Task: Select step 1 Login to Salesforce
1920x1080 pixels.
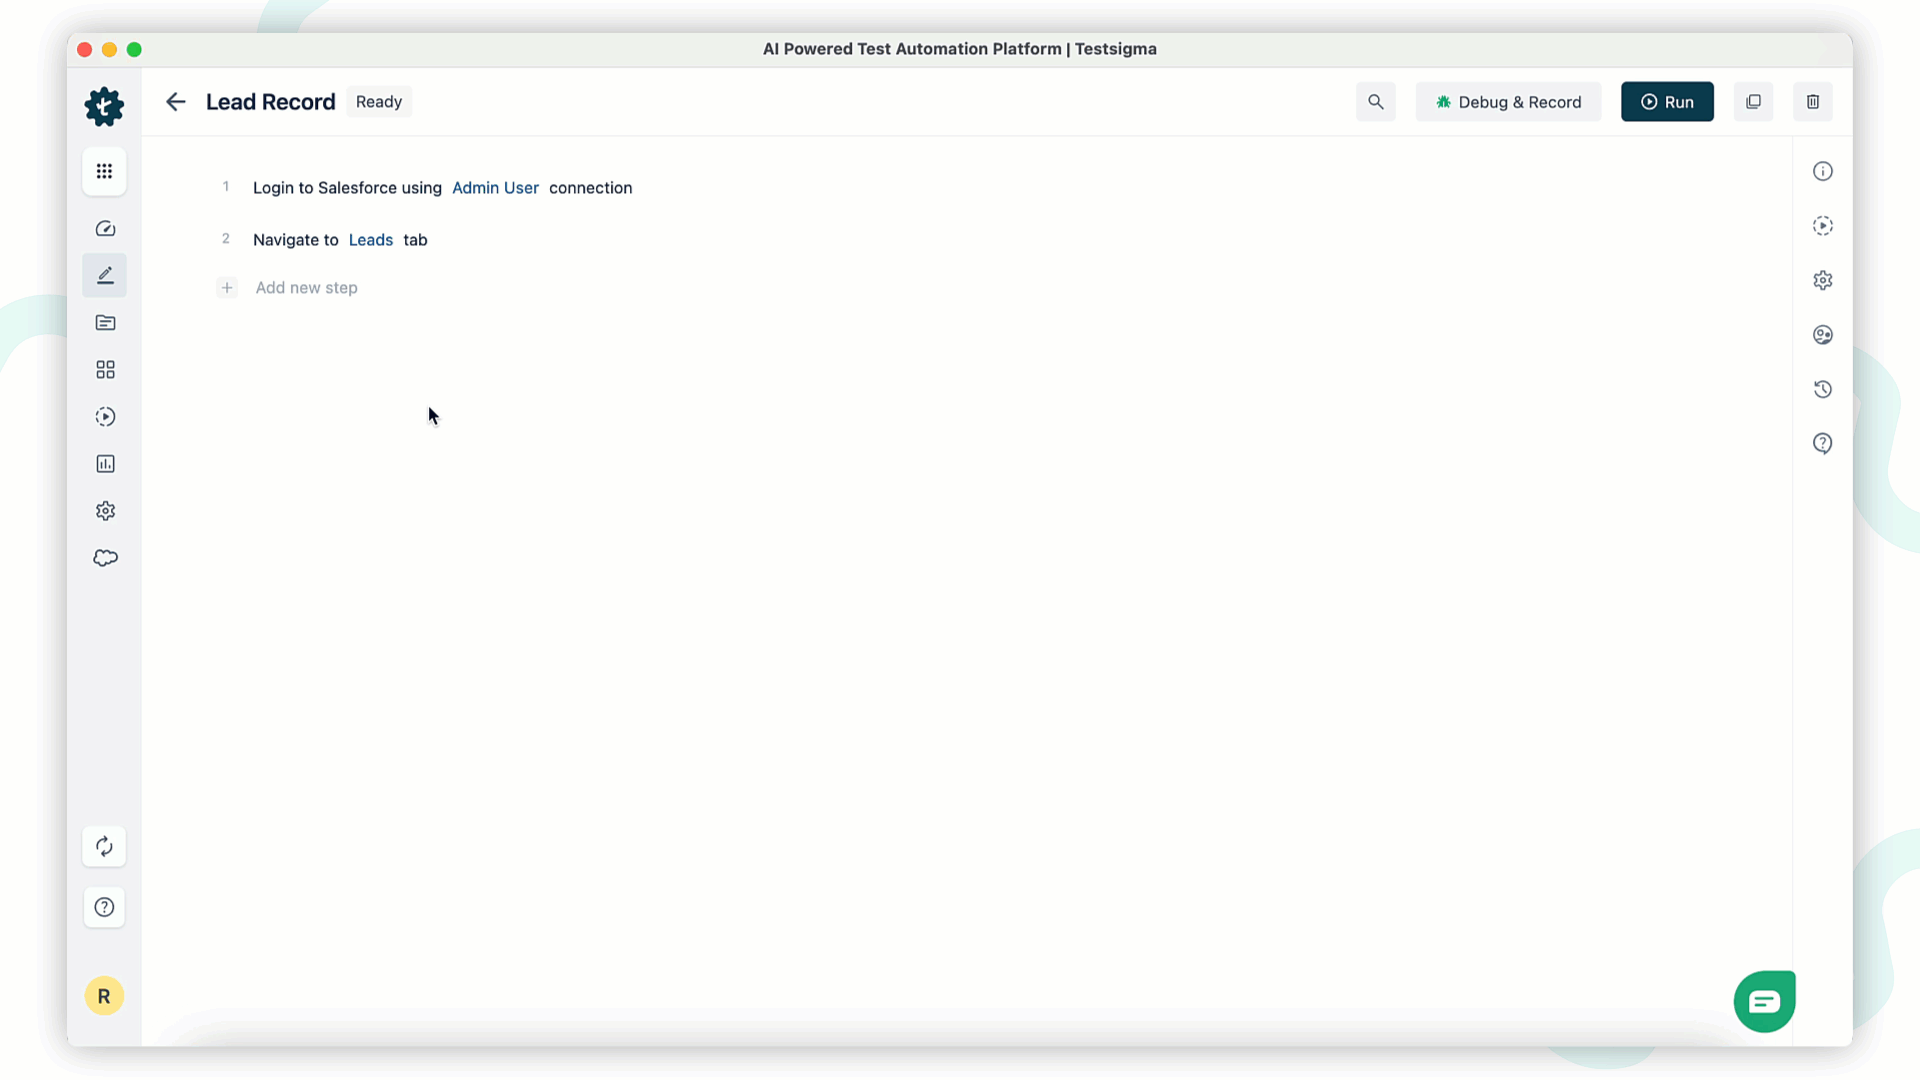Action: click(443, 188)
